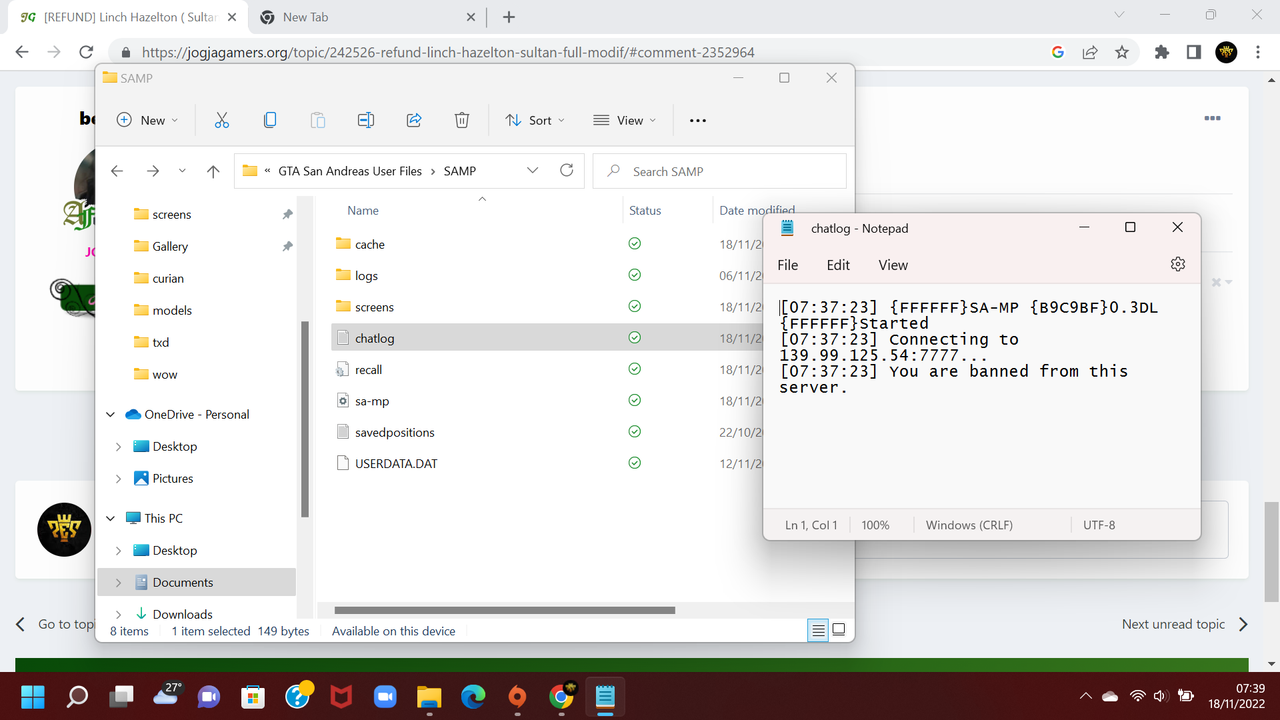Sort files by Date modified column
The image size is (1280, 720).
tap(757, 210)
